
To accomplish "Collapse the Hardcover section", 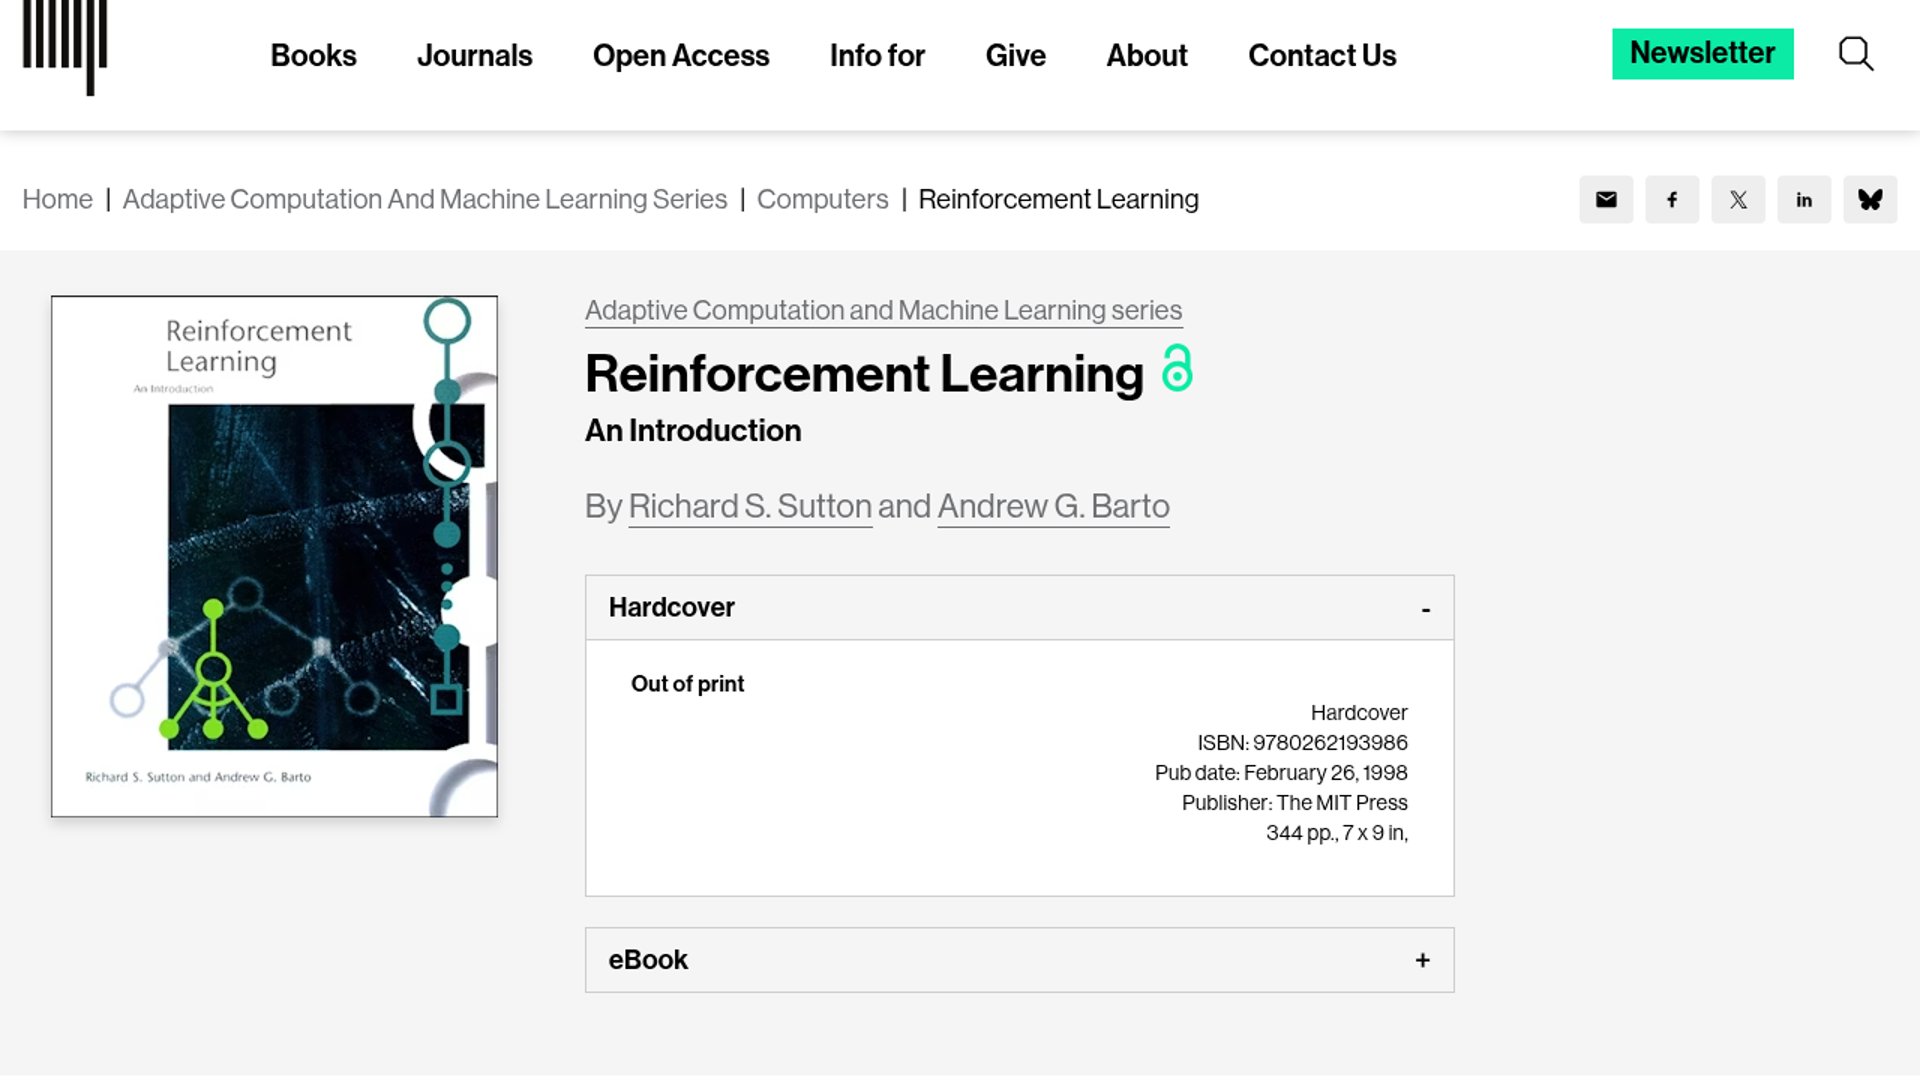I will coord(1425,608).
